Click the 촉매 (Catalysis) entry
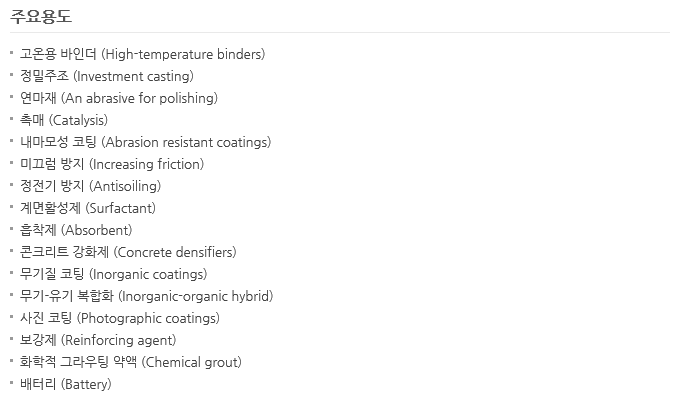This screenshot has width=683, height=402. pyautogui.click(x=64, y=120)
